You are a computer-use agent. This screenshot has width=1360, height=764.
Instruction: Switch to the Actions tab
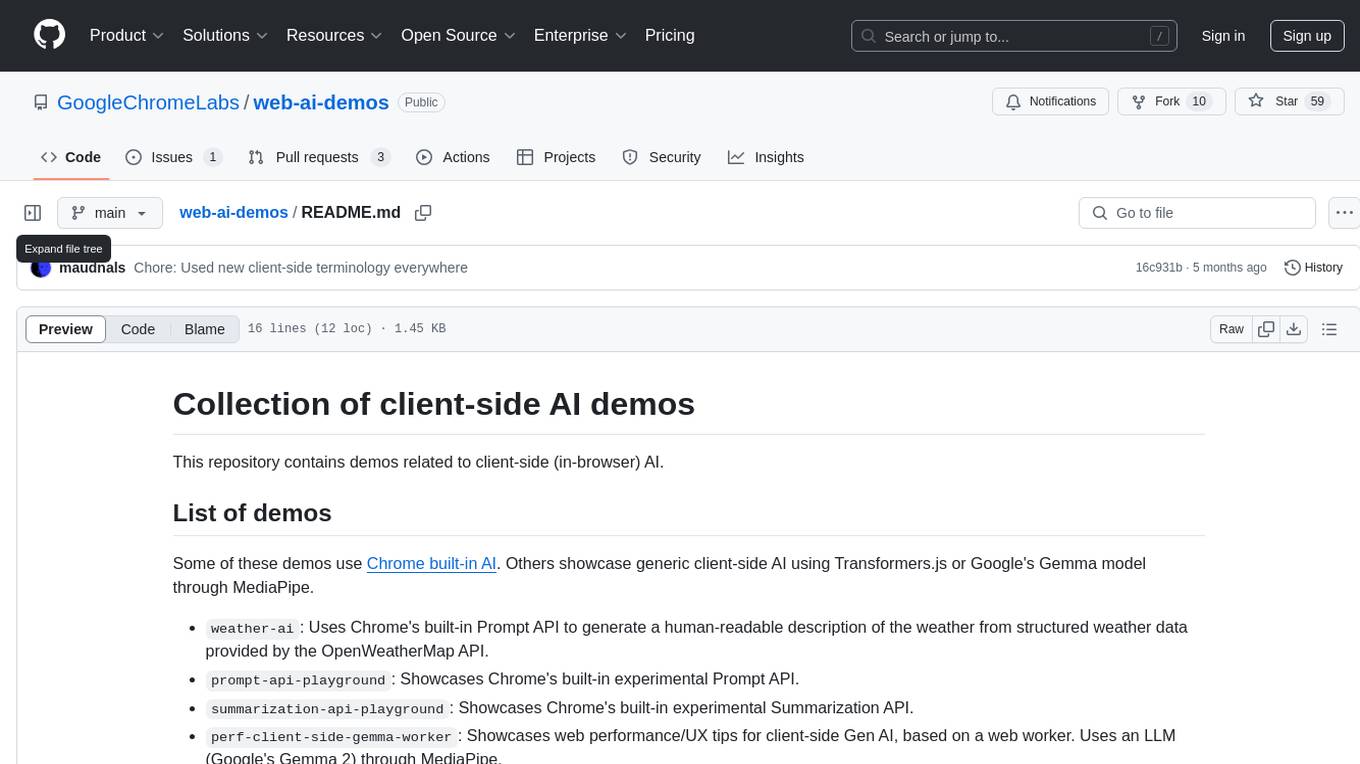coord(453,157)
